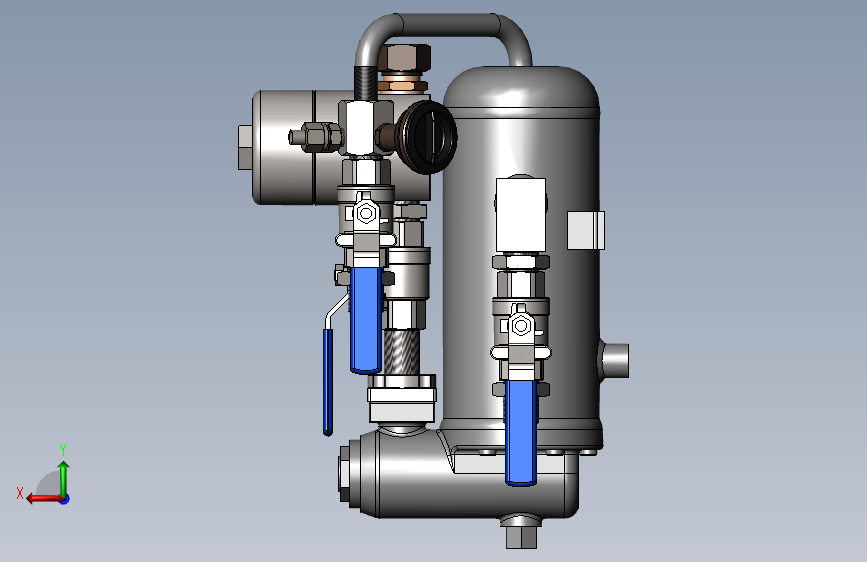Select the side port stub on the tank's right
The width and height of the screenshot is (867, 562).
615,361
